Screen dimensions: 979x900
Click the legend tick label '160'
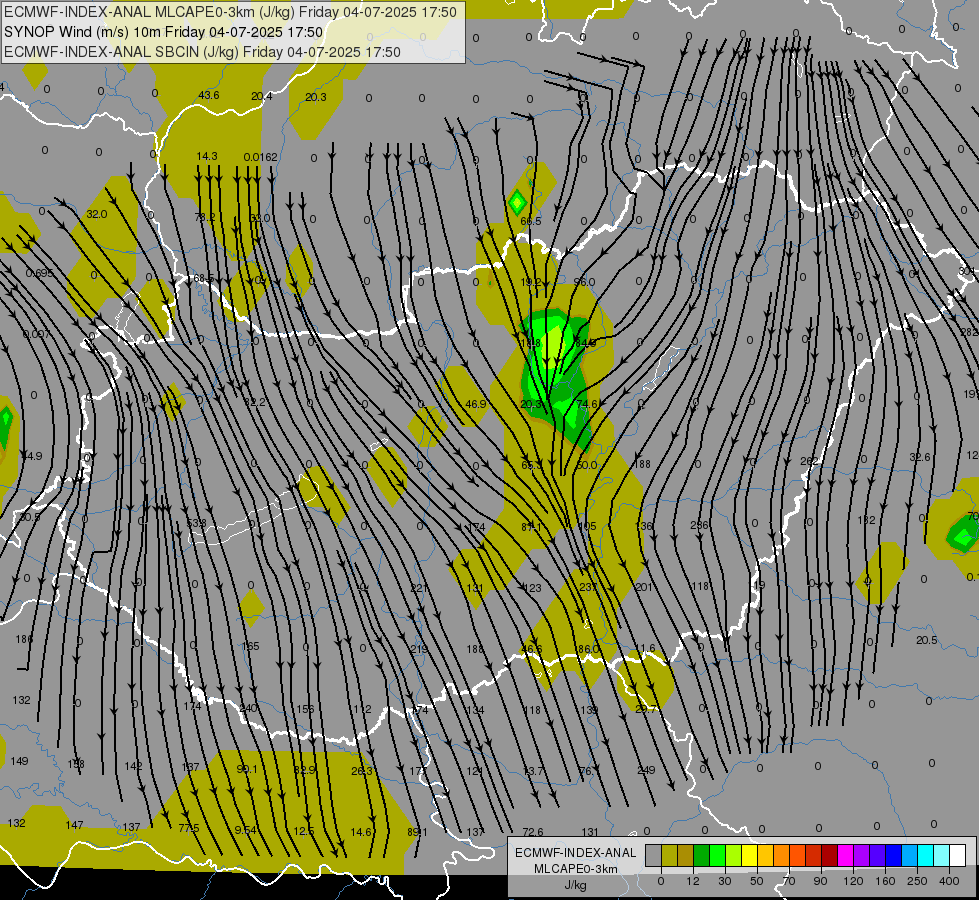885,881
